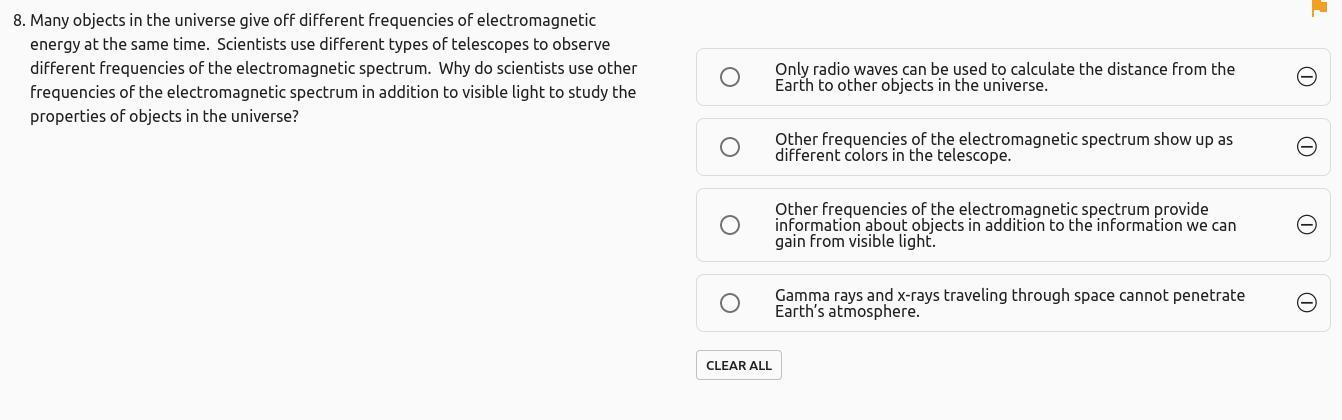Screen dimensions: 1342x420
Task: Click the 'Only radio waves can be used' answer text
Action: (x=1004, y=77)
